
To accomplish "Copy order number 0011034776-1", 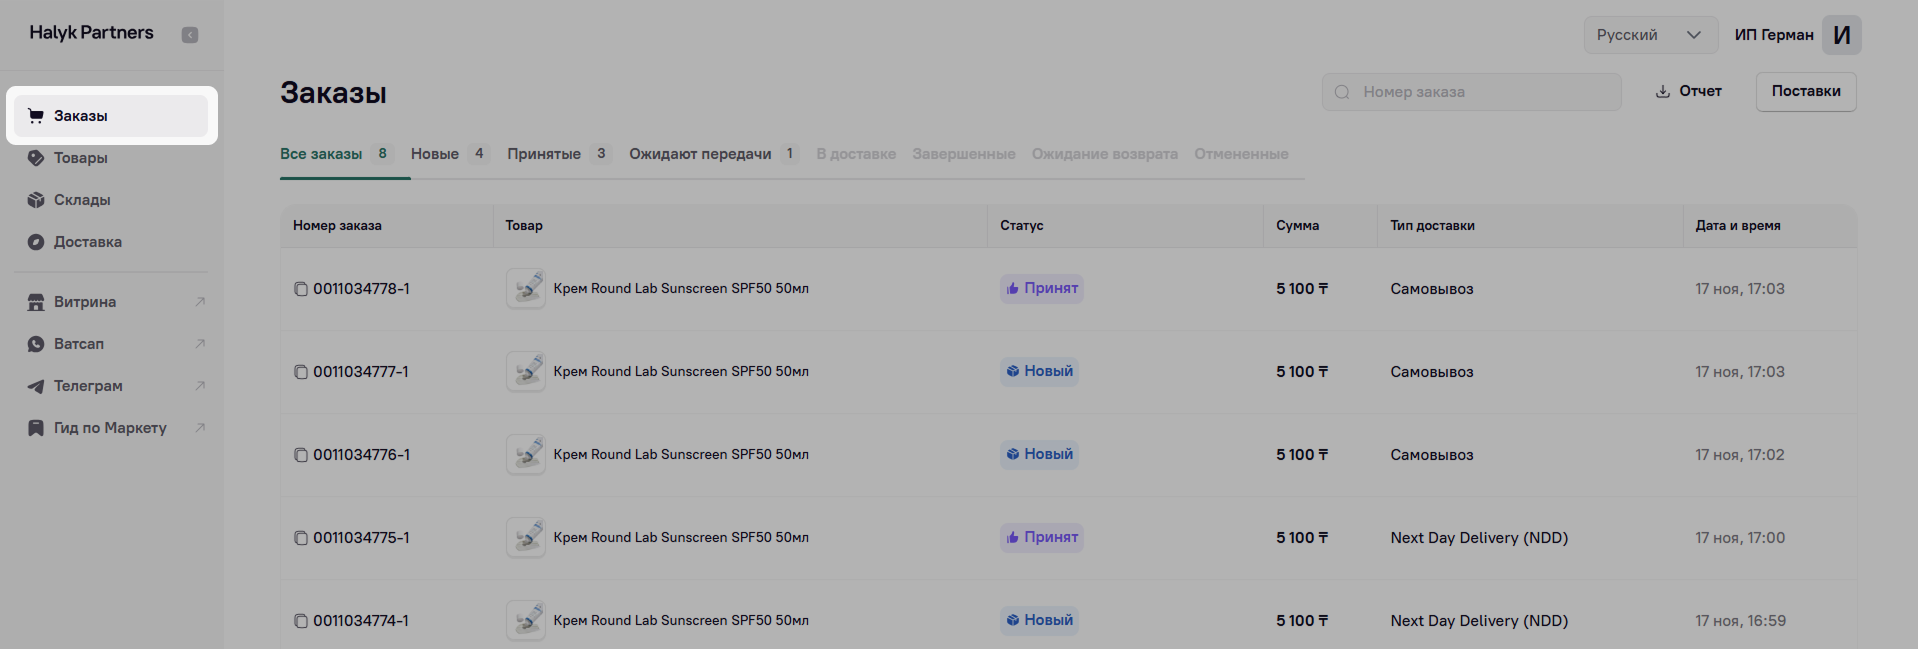I will (x=300, y=455).
